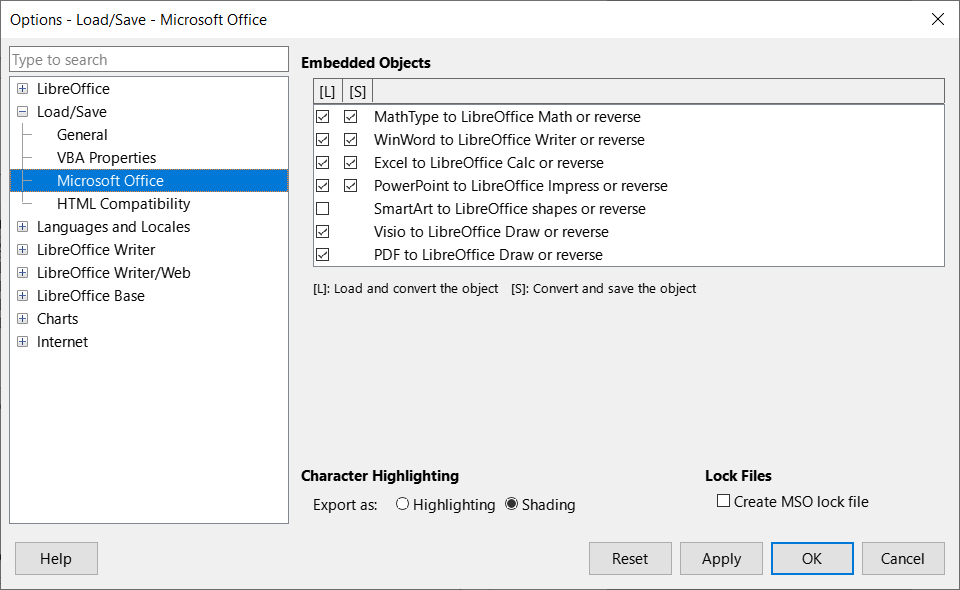
Task: Uncheck loading MathType to LibreOffice Math
Action: click(323, 116)
